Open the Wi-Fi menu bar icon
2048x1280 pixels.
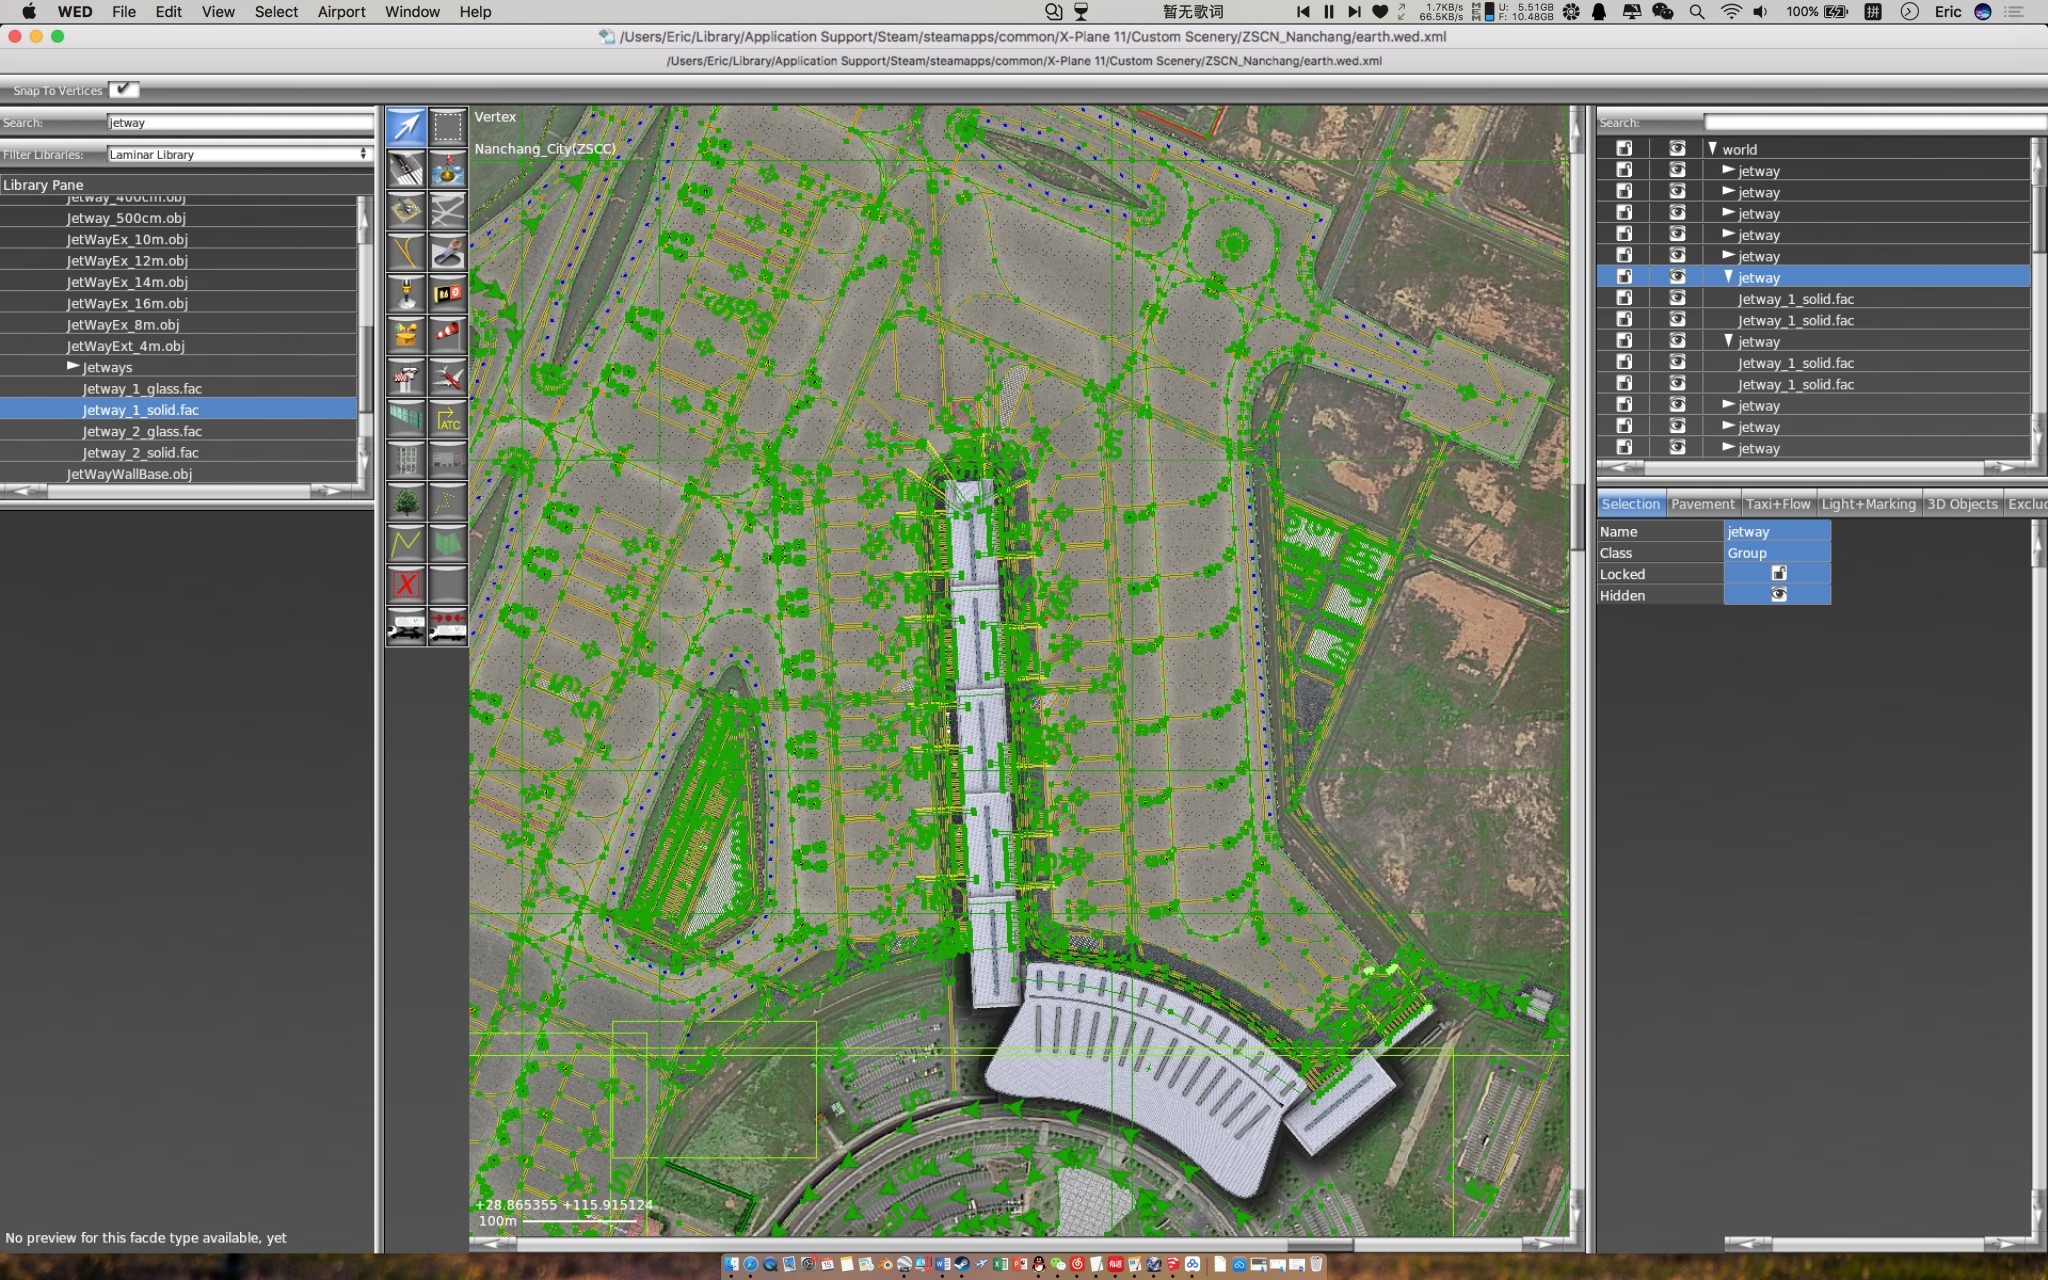pos(1730,12)
